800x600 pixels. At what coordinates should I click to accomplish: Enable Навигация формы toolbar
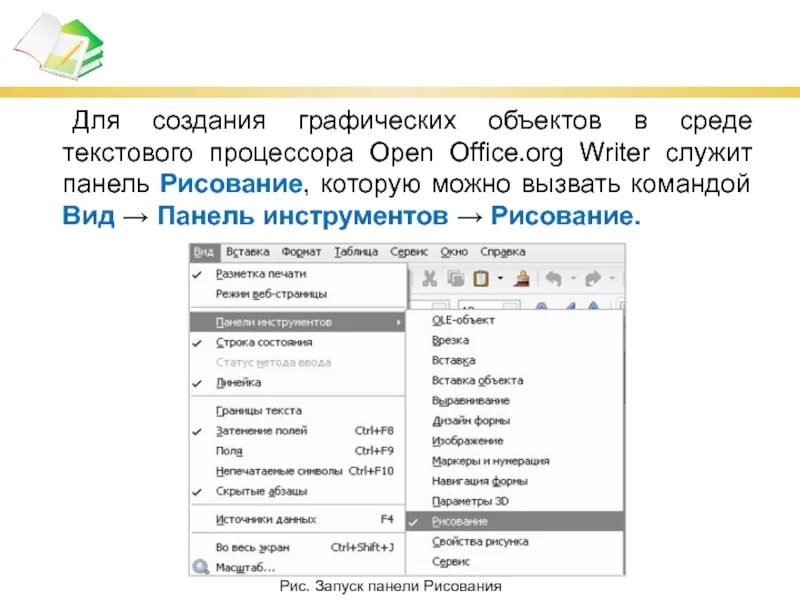coord(515,481)
